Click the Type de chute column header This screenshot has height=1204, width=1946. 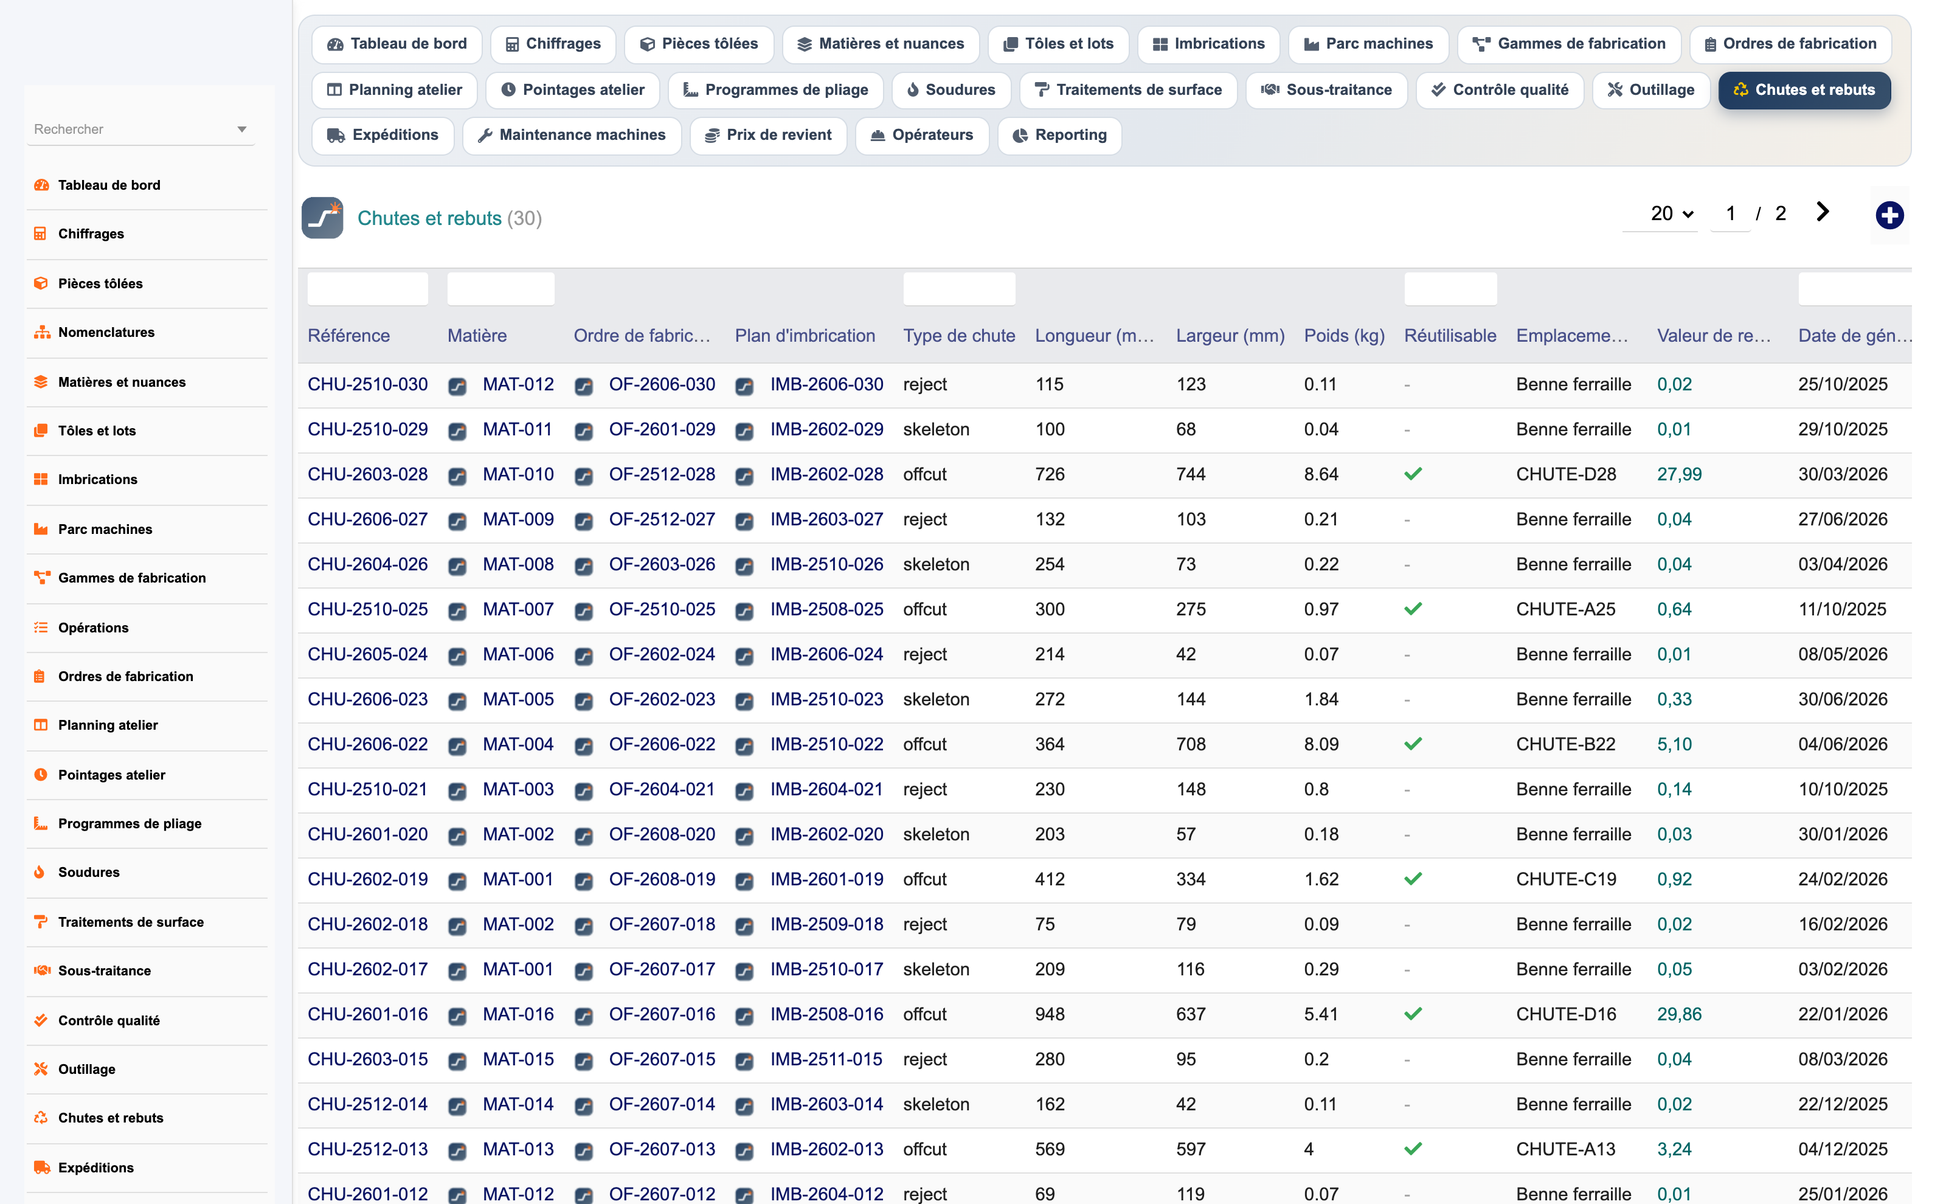coord(959,336)
